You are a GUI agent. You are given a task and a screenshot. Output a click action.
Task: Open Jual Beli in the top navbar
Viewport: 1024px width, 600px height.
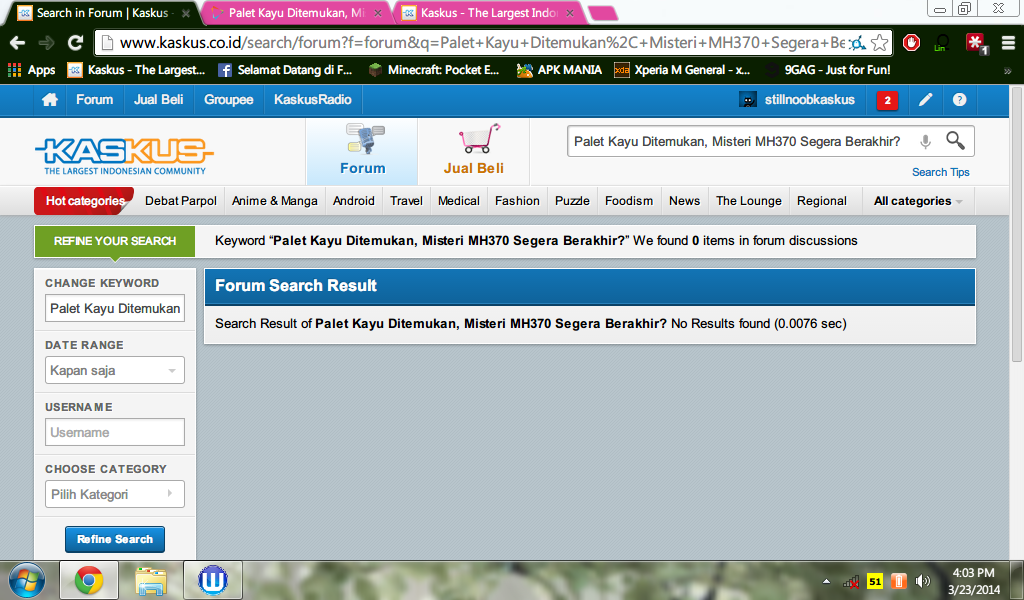(159, 100)
